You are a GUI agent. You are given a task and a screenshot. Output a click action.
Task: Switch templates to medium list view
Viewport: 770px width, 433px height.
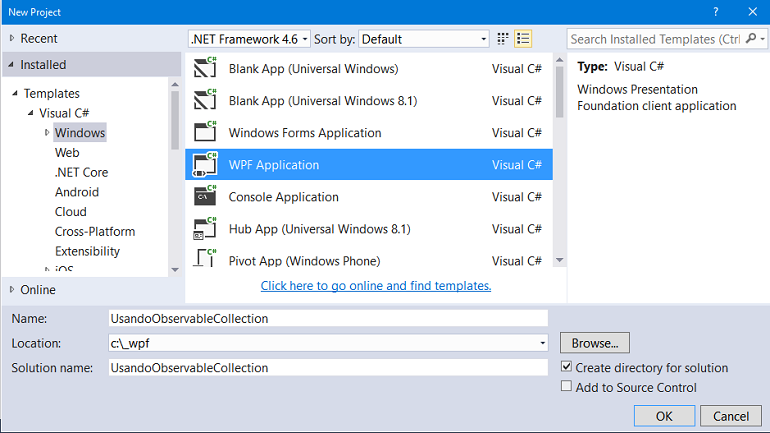(523, 39)
